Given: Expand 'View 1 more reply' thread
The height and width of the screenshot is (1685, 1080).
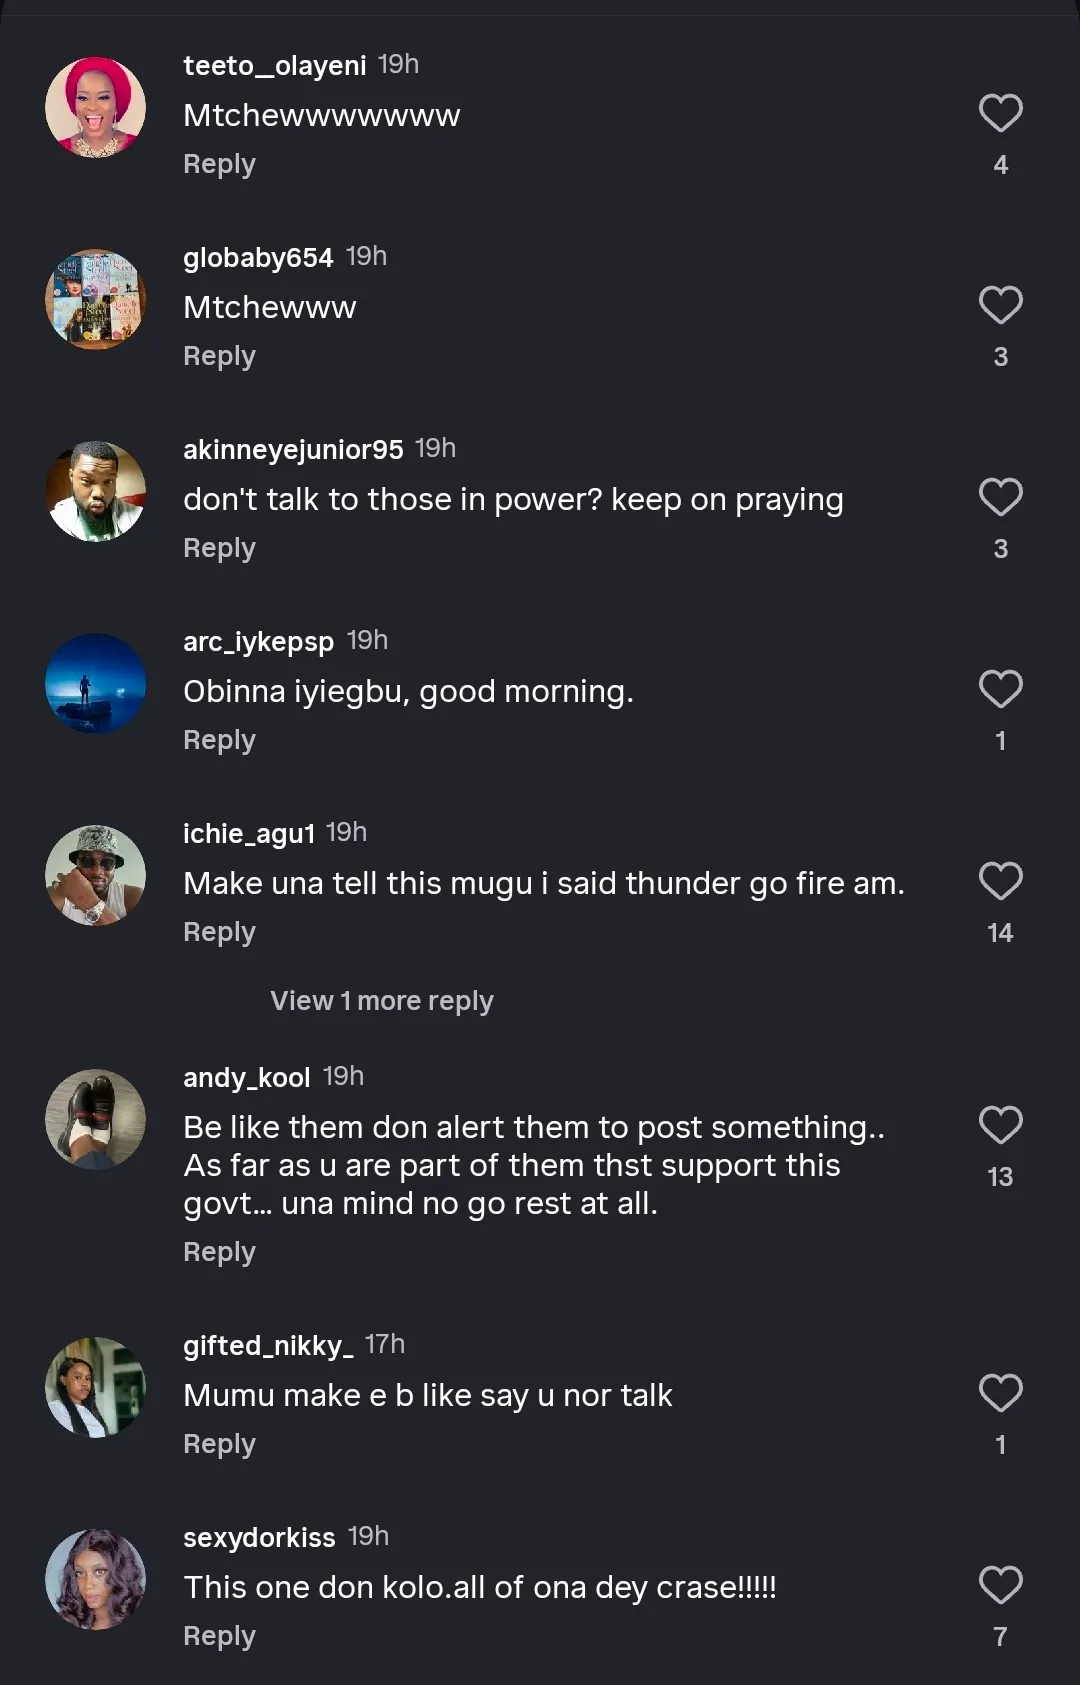Looking at the screenshot, I should coord(381,1001).
